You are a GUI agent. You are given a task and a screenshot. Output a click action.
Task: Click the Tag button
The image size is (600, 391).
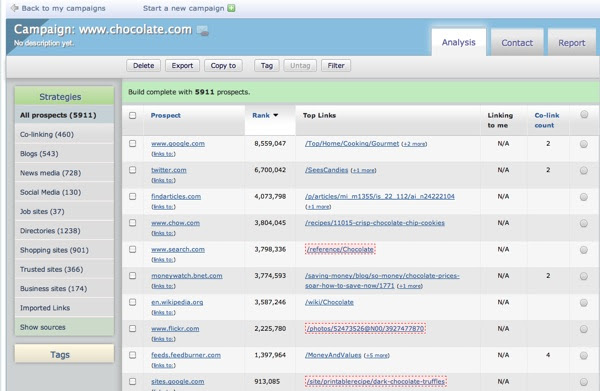point(267,65)
